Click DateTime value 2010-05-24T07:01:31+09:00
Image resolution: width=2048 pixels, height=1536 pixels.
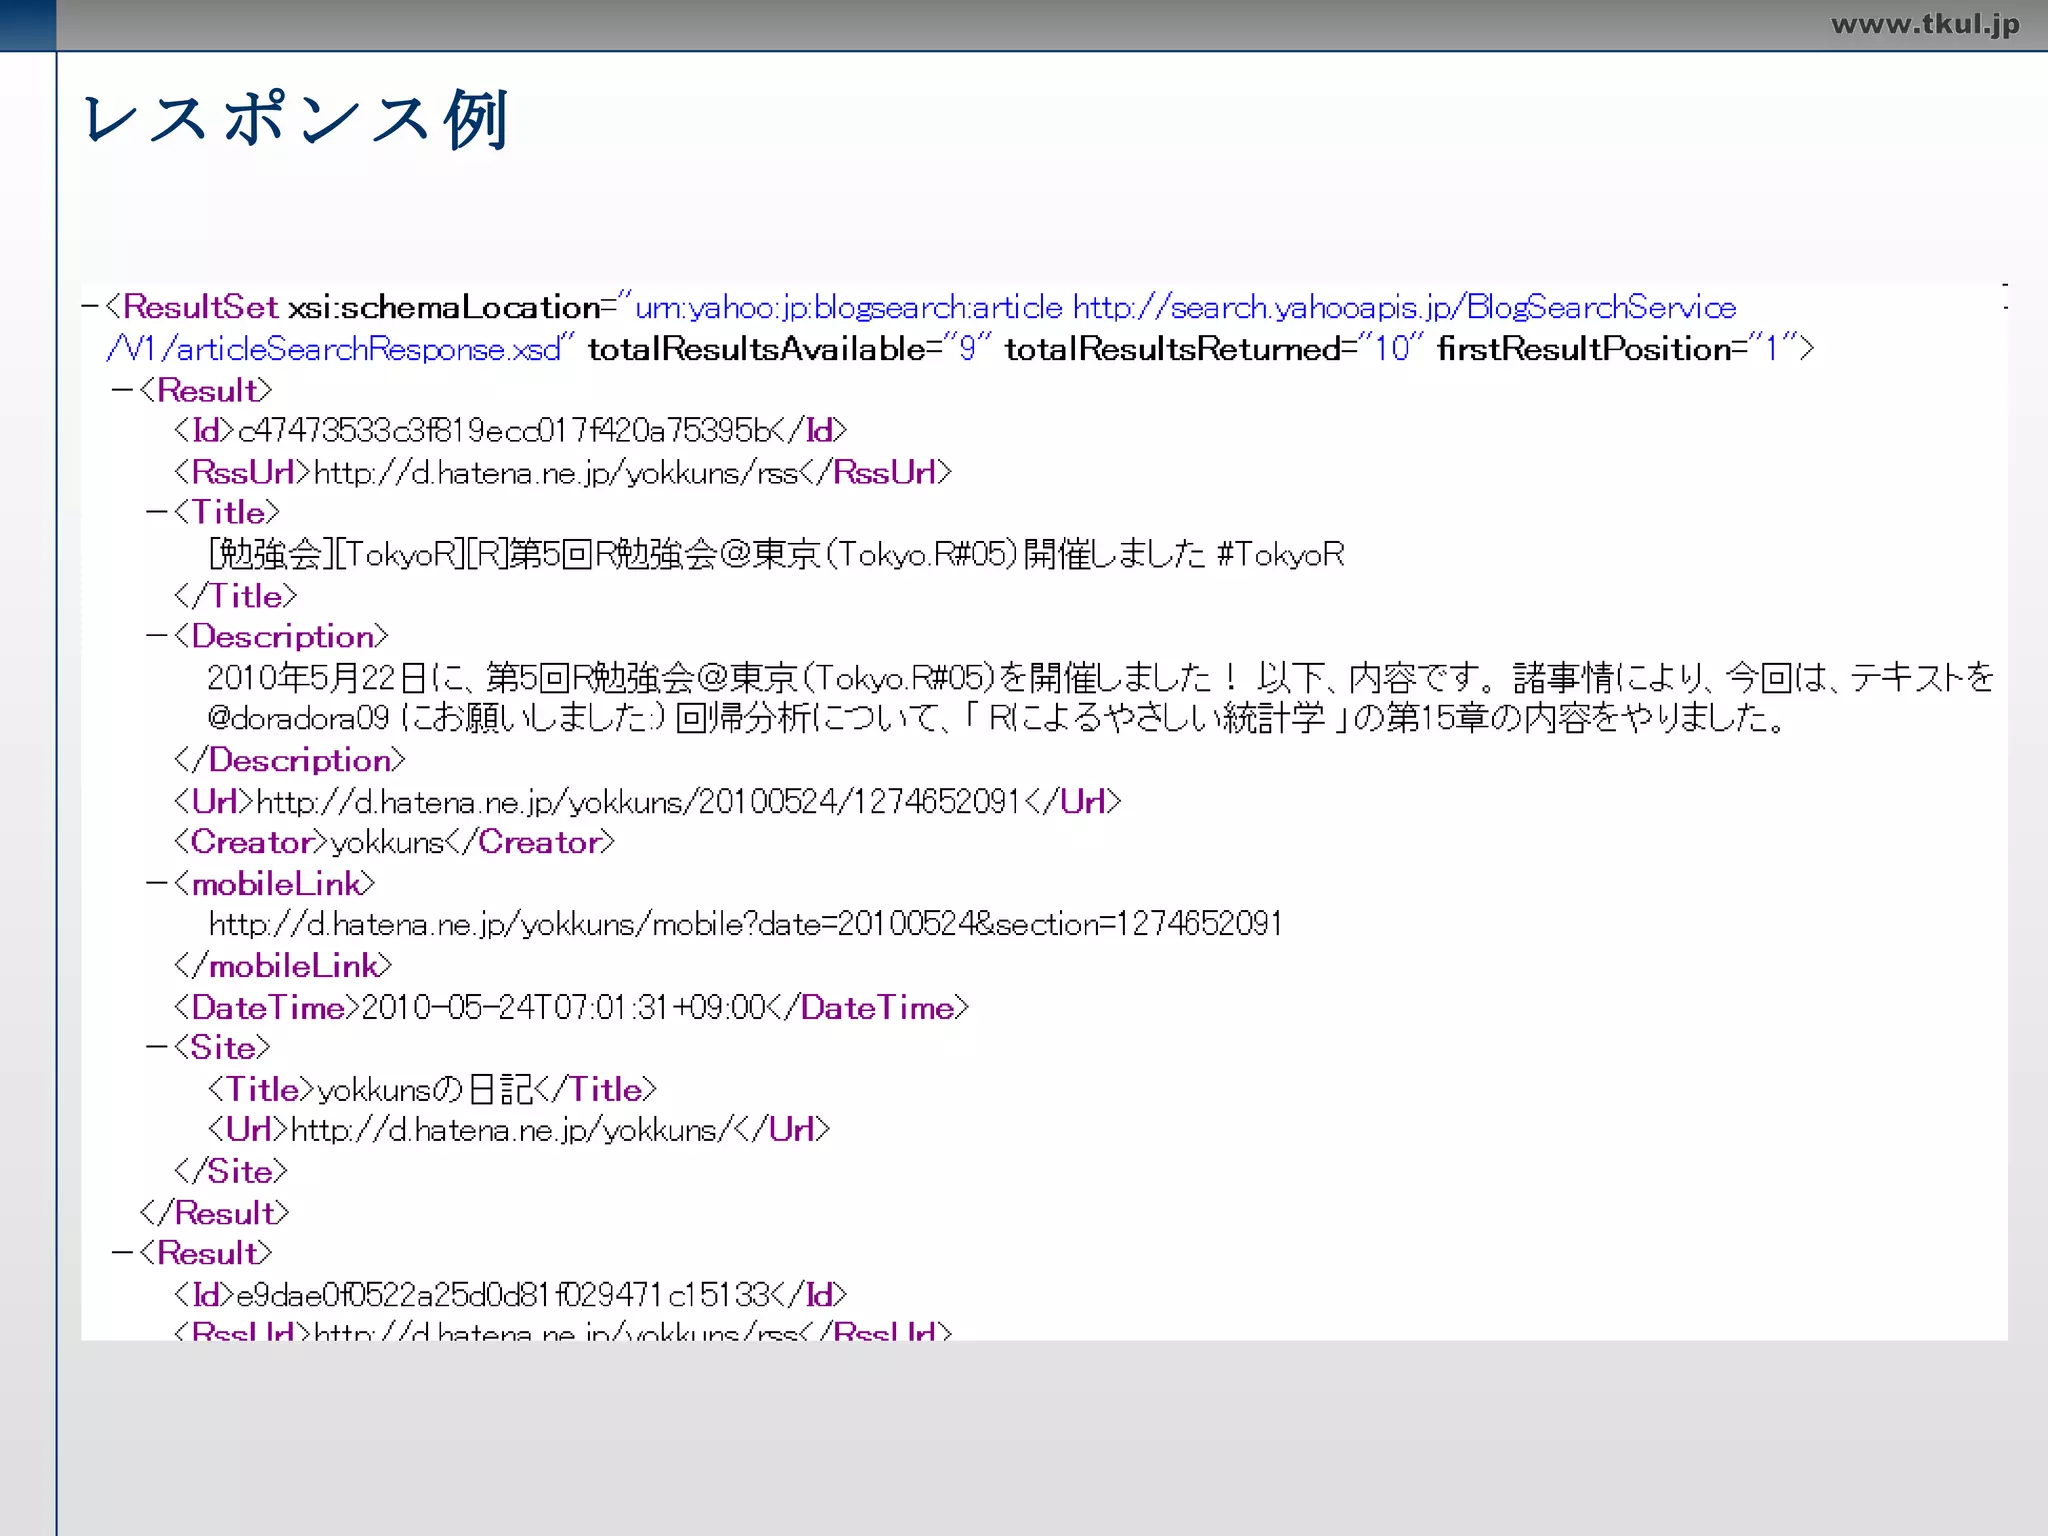563,1007
